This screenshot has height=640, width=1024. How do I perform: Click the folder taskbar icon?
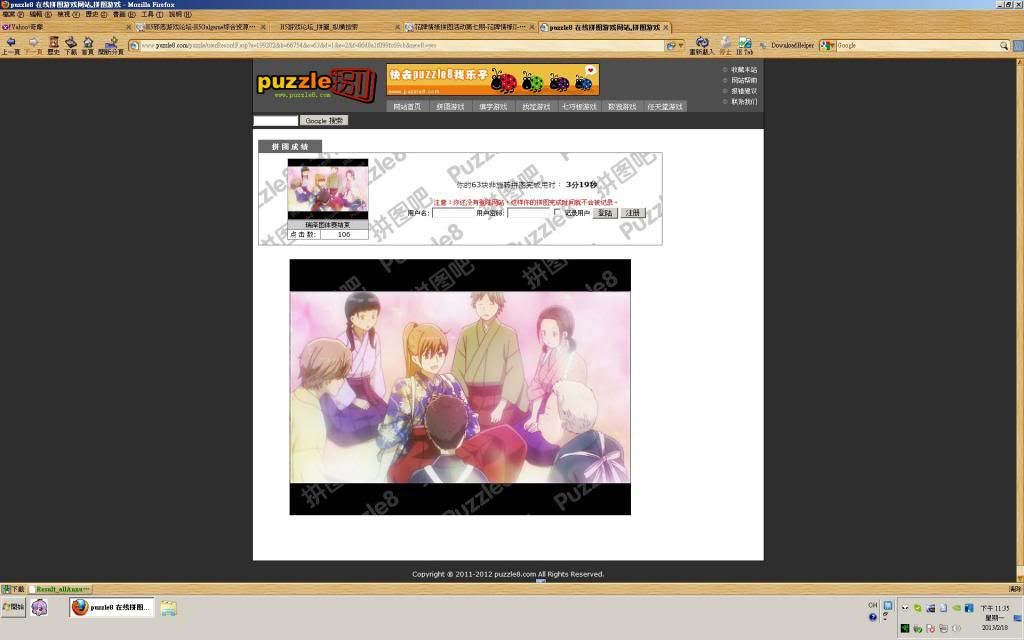pyautogui.click(x=168, y=608)
